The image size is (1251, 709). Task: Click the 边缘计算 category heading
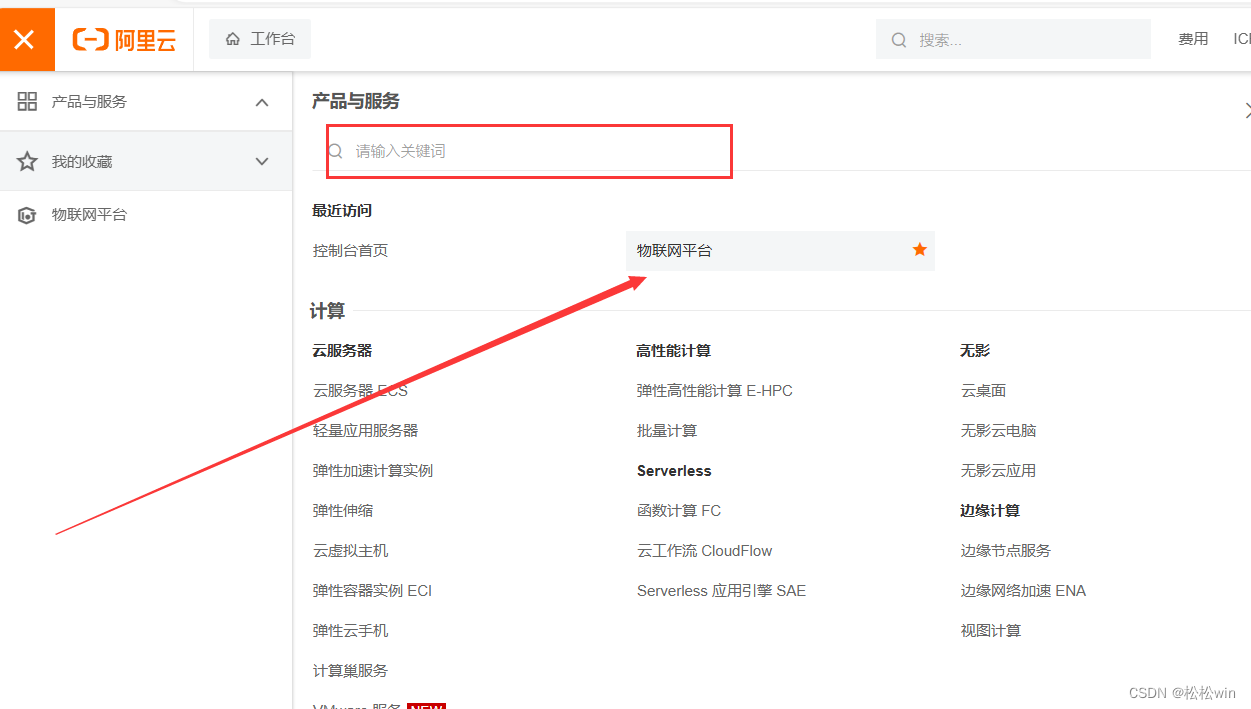click(x=990, y=510)
